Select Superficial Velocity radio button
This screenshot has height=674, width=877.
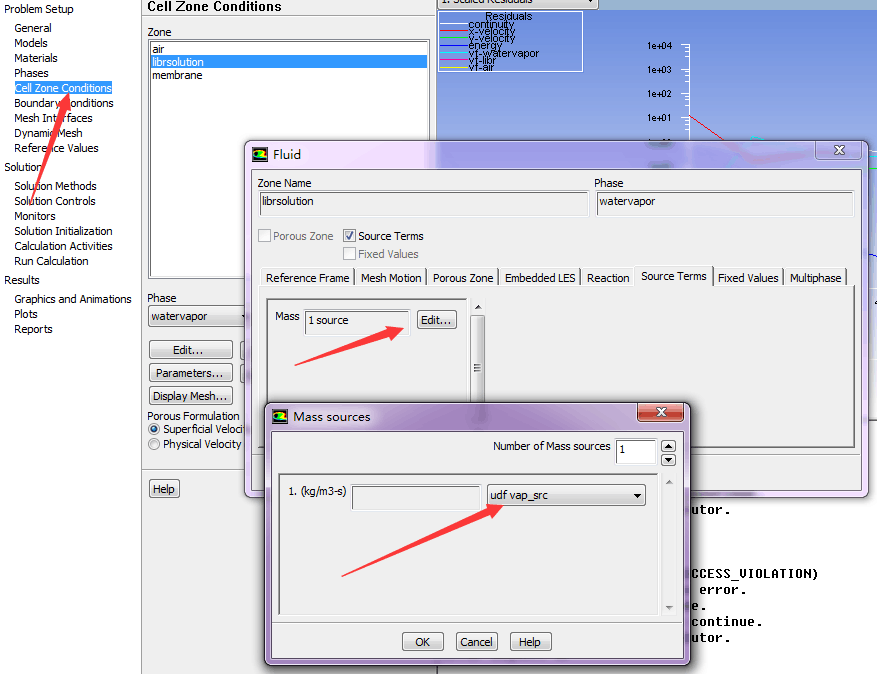(154, 429)
